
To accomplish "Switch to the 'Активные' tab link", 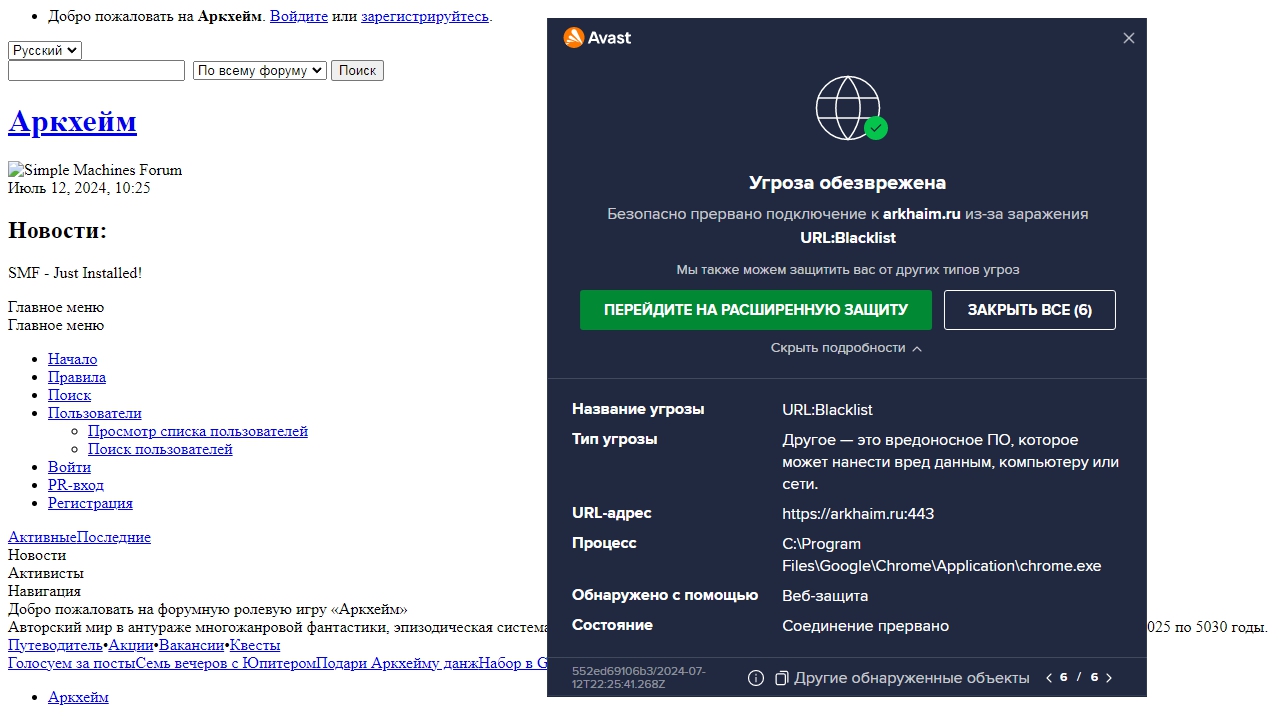I will [x=42, y=537].
